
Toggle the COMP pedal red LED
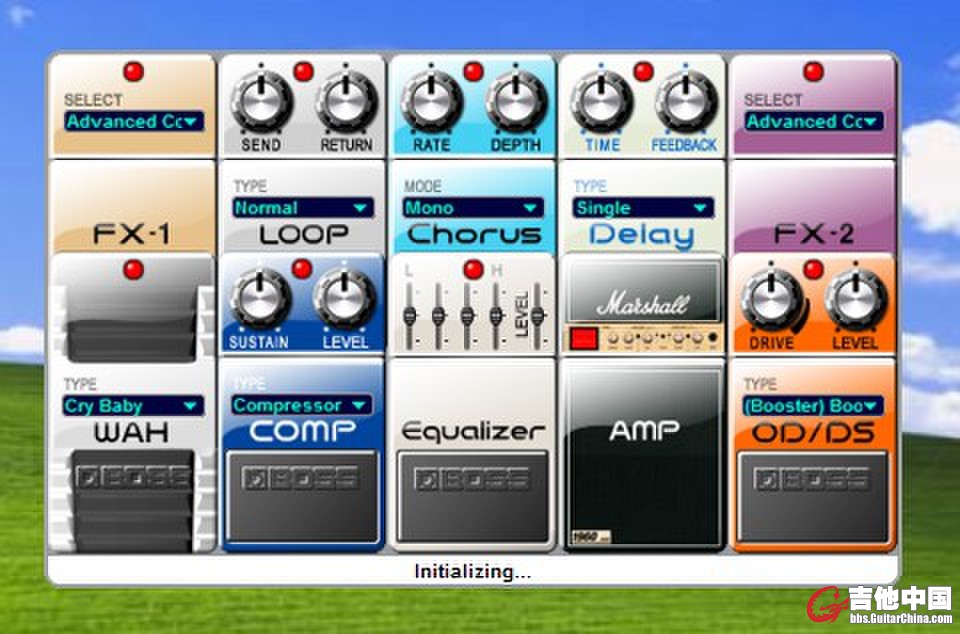[x=301, y=269]
